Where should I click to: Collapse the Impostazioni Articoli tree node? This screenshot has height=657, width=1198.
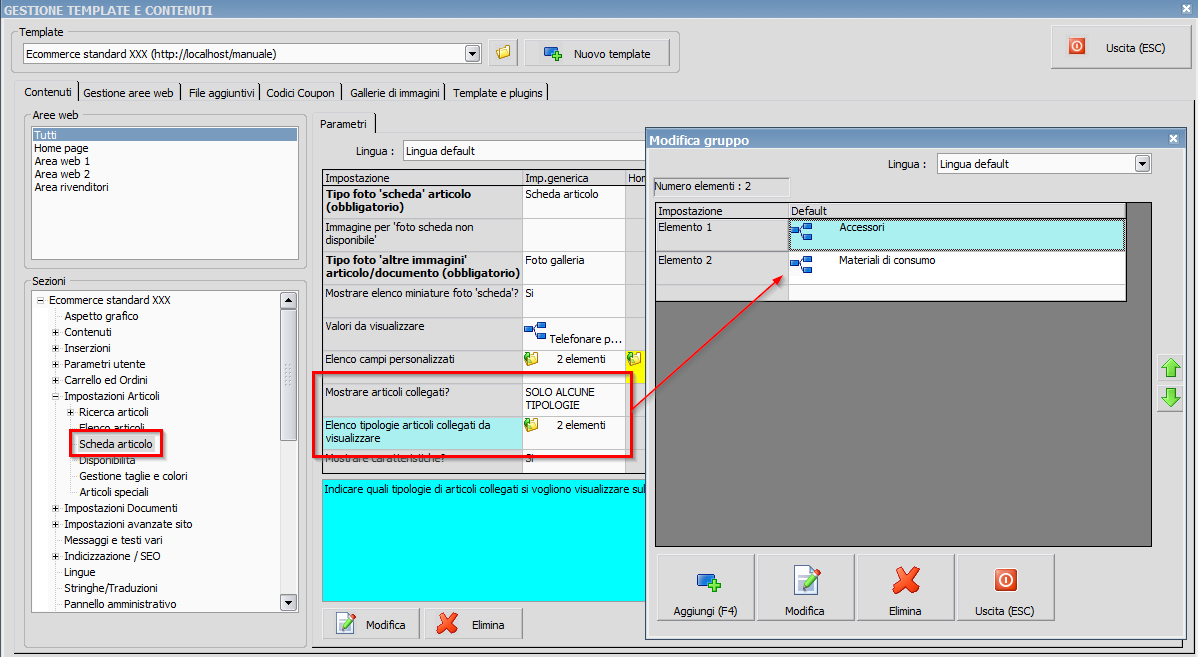pos(55,396)
